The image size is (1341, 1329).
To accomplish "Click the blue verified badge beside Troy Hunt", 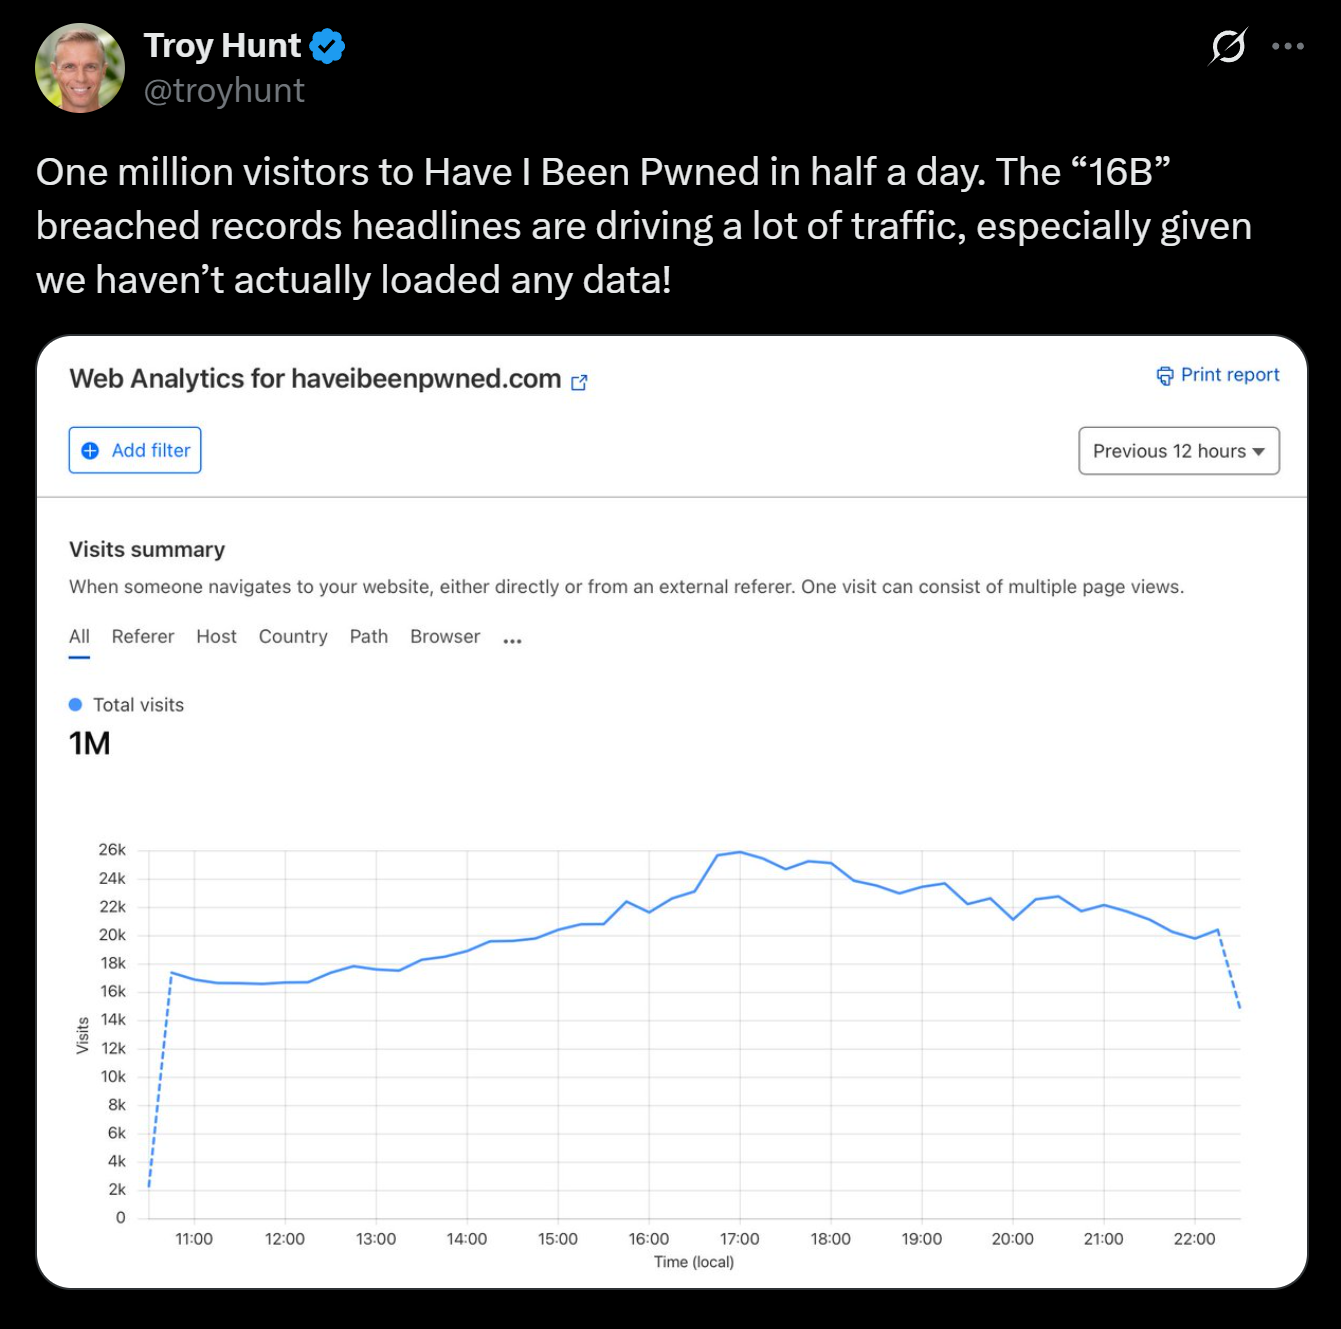I will pyautogui.click(x=327, y=44).
